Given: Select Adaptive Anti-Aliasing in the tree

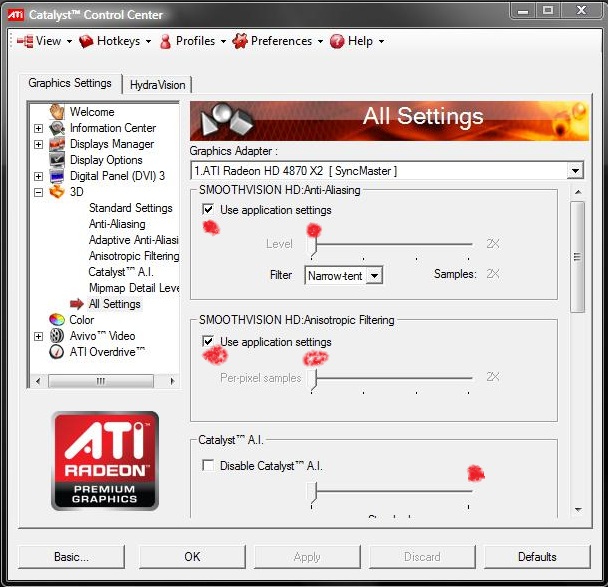Looking at the screenshot, I should (x=134, y=240).
